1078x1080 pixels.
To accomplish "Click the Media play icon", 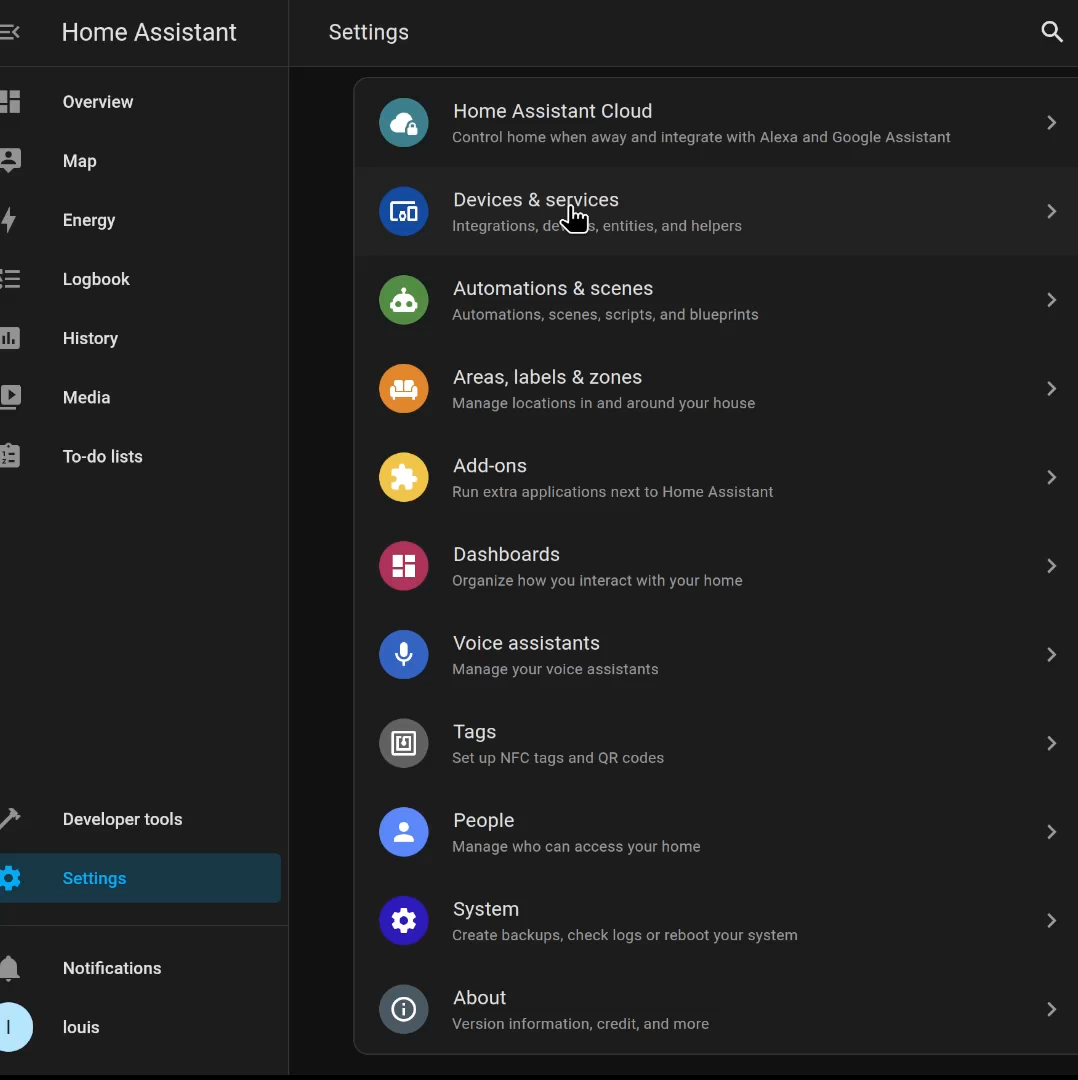I will [10, 397].
